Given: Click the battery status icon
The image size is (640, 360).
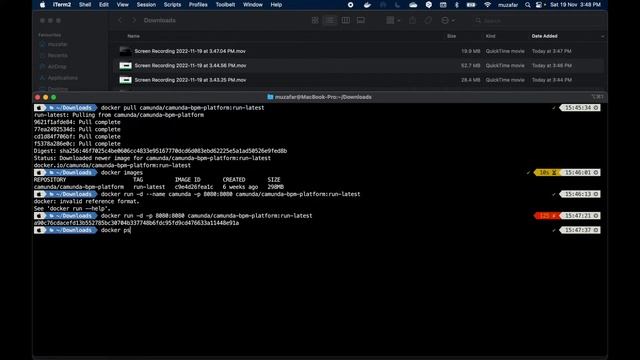Looking at the screenshot, I should click(471, 5).
